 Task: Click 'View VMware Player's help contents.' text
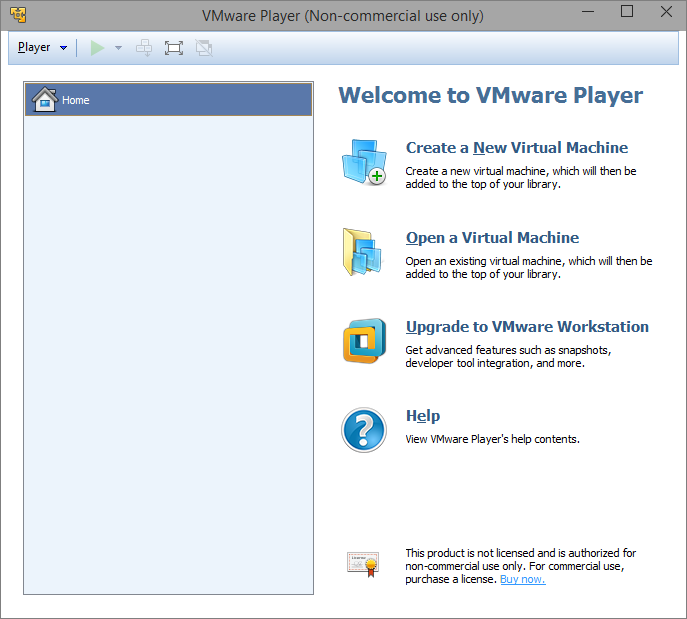(492, 439)
